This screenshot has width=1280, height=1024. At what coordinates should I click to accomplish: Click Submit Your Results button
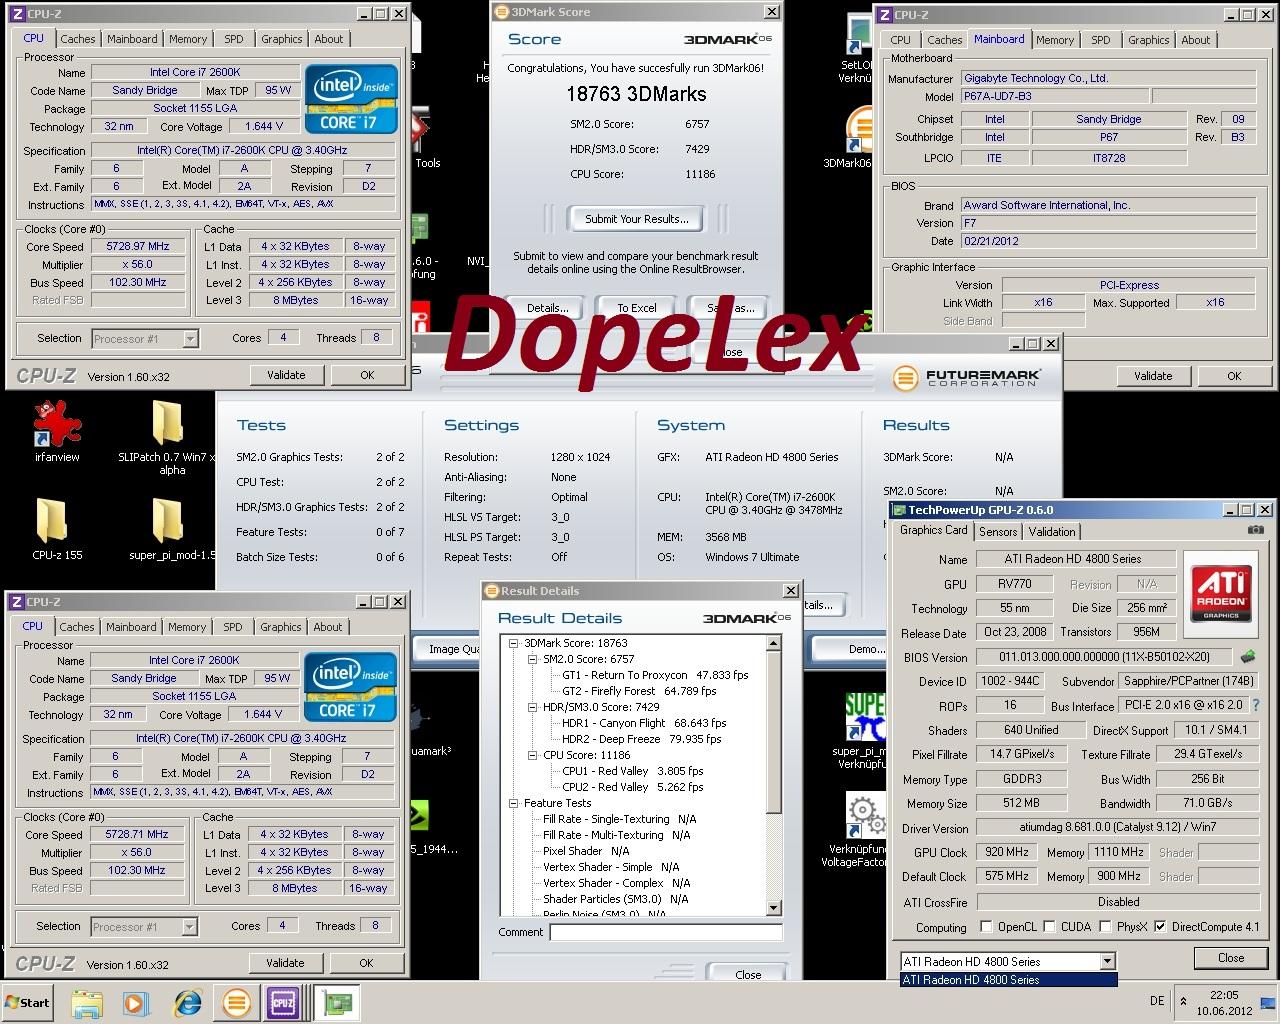(637, 219)
